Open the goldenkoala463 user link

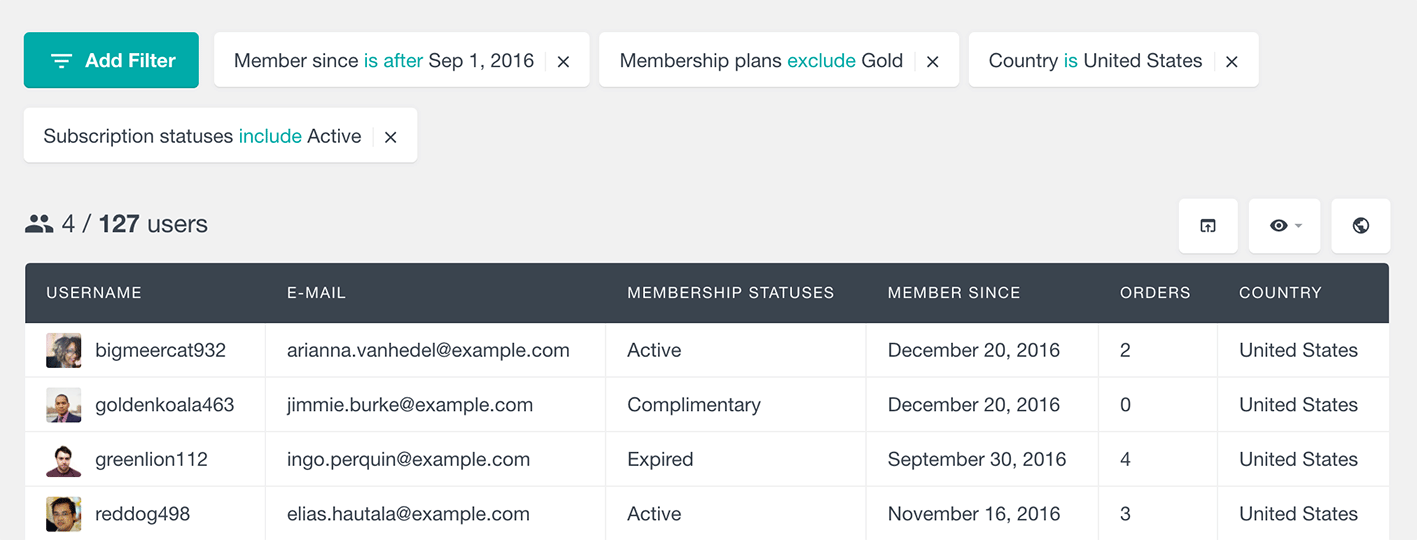tap(165, 405)
